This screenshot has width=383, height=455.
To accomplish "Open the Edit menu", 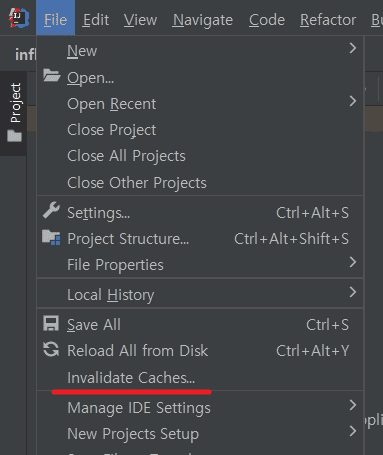I will click(x=96, y=20).
